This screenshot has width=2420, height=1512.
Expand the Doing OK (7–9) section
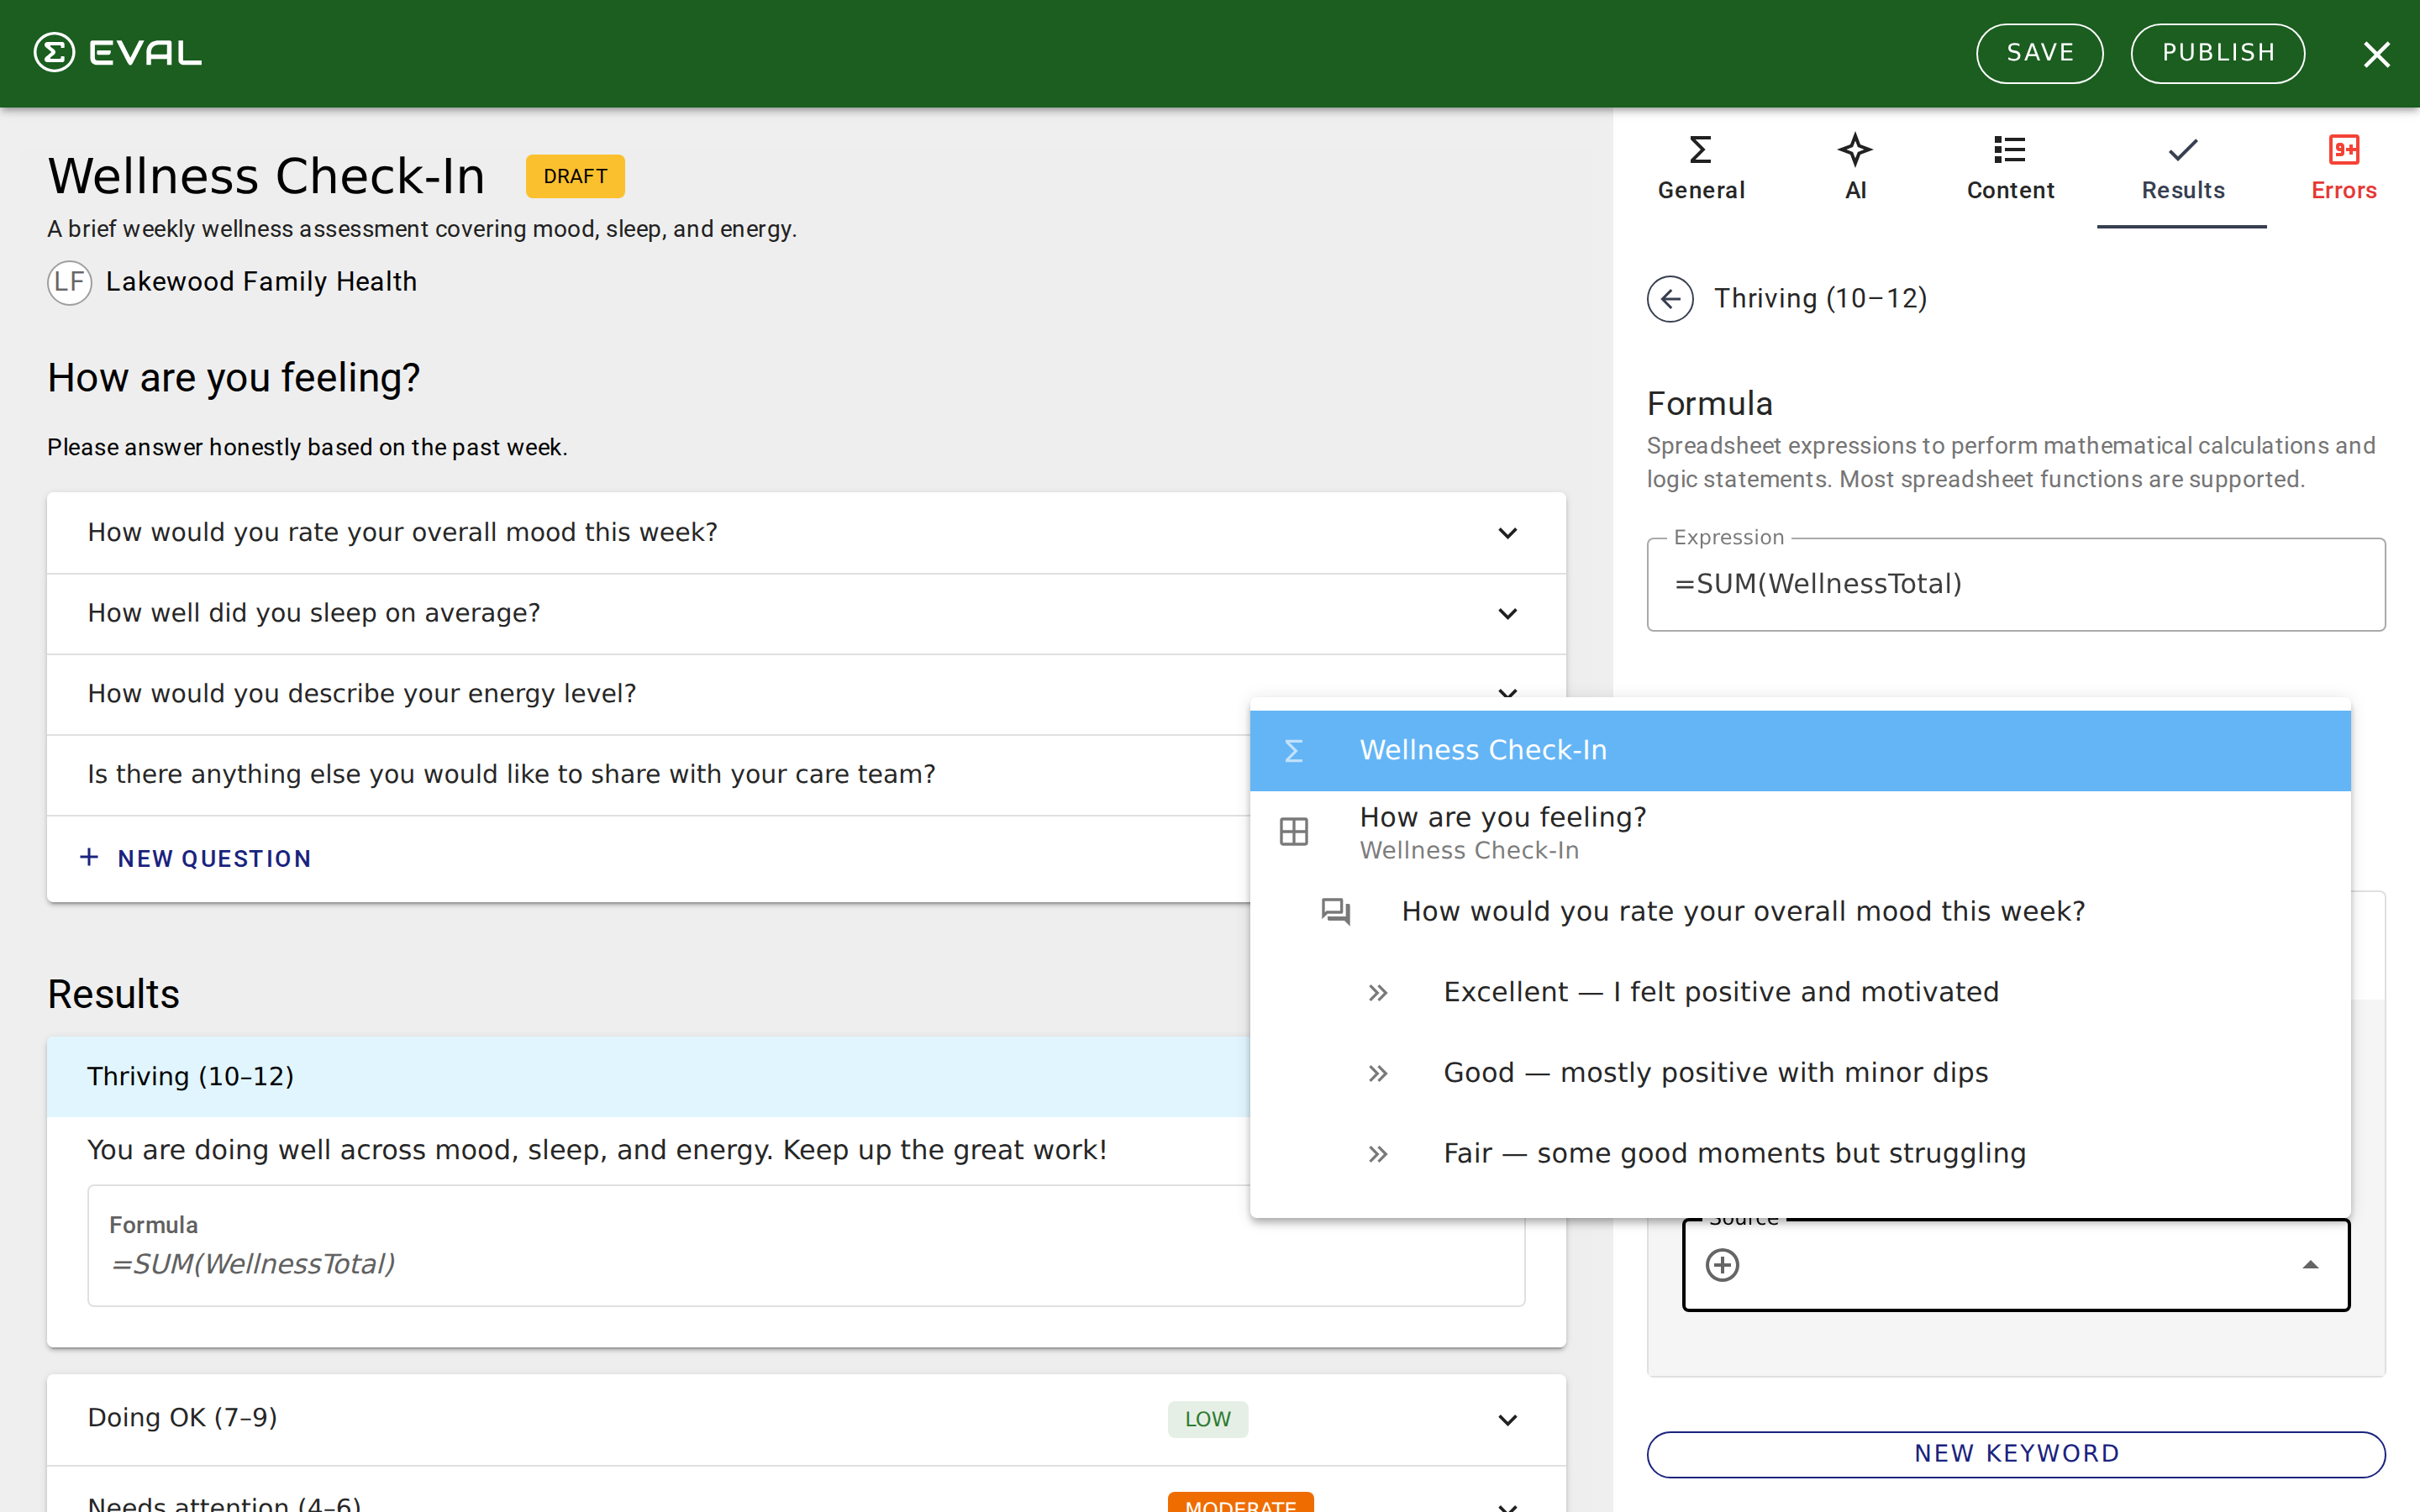click(x=1507, y=1419)
